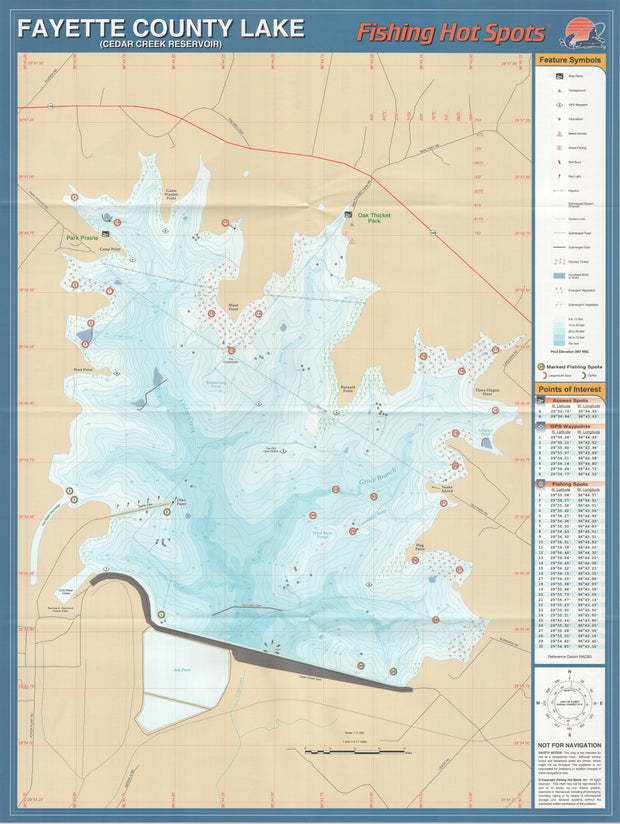Click the Fishing Hot Spots fish logo
This screenshot has height=824, width=620.
click(x=583, y=34)
